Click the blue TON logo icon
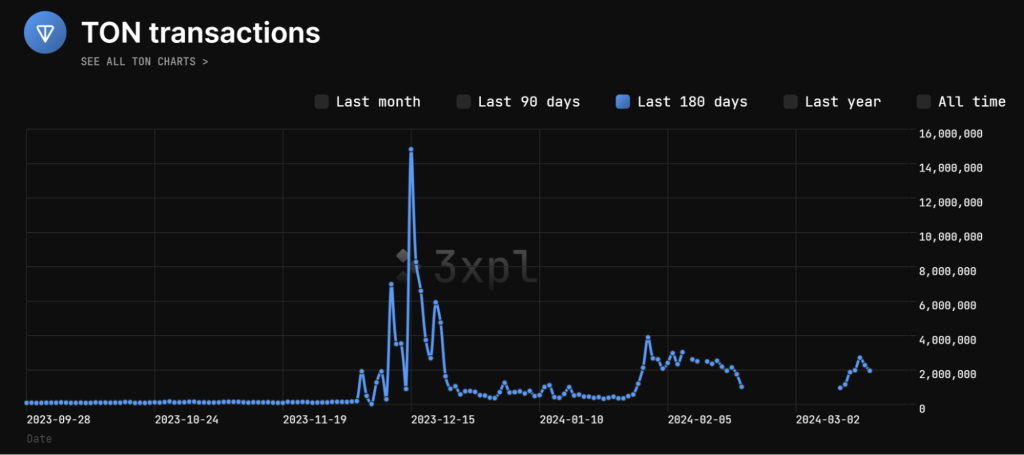 [45, 32]
